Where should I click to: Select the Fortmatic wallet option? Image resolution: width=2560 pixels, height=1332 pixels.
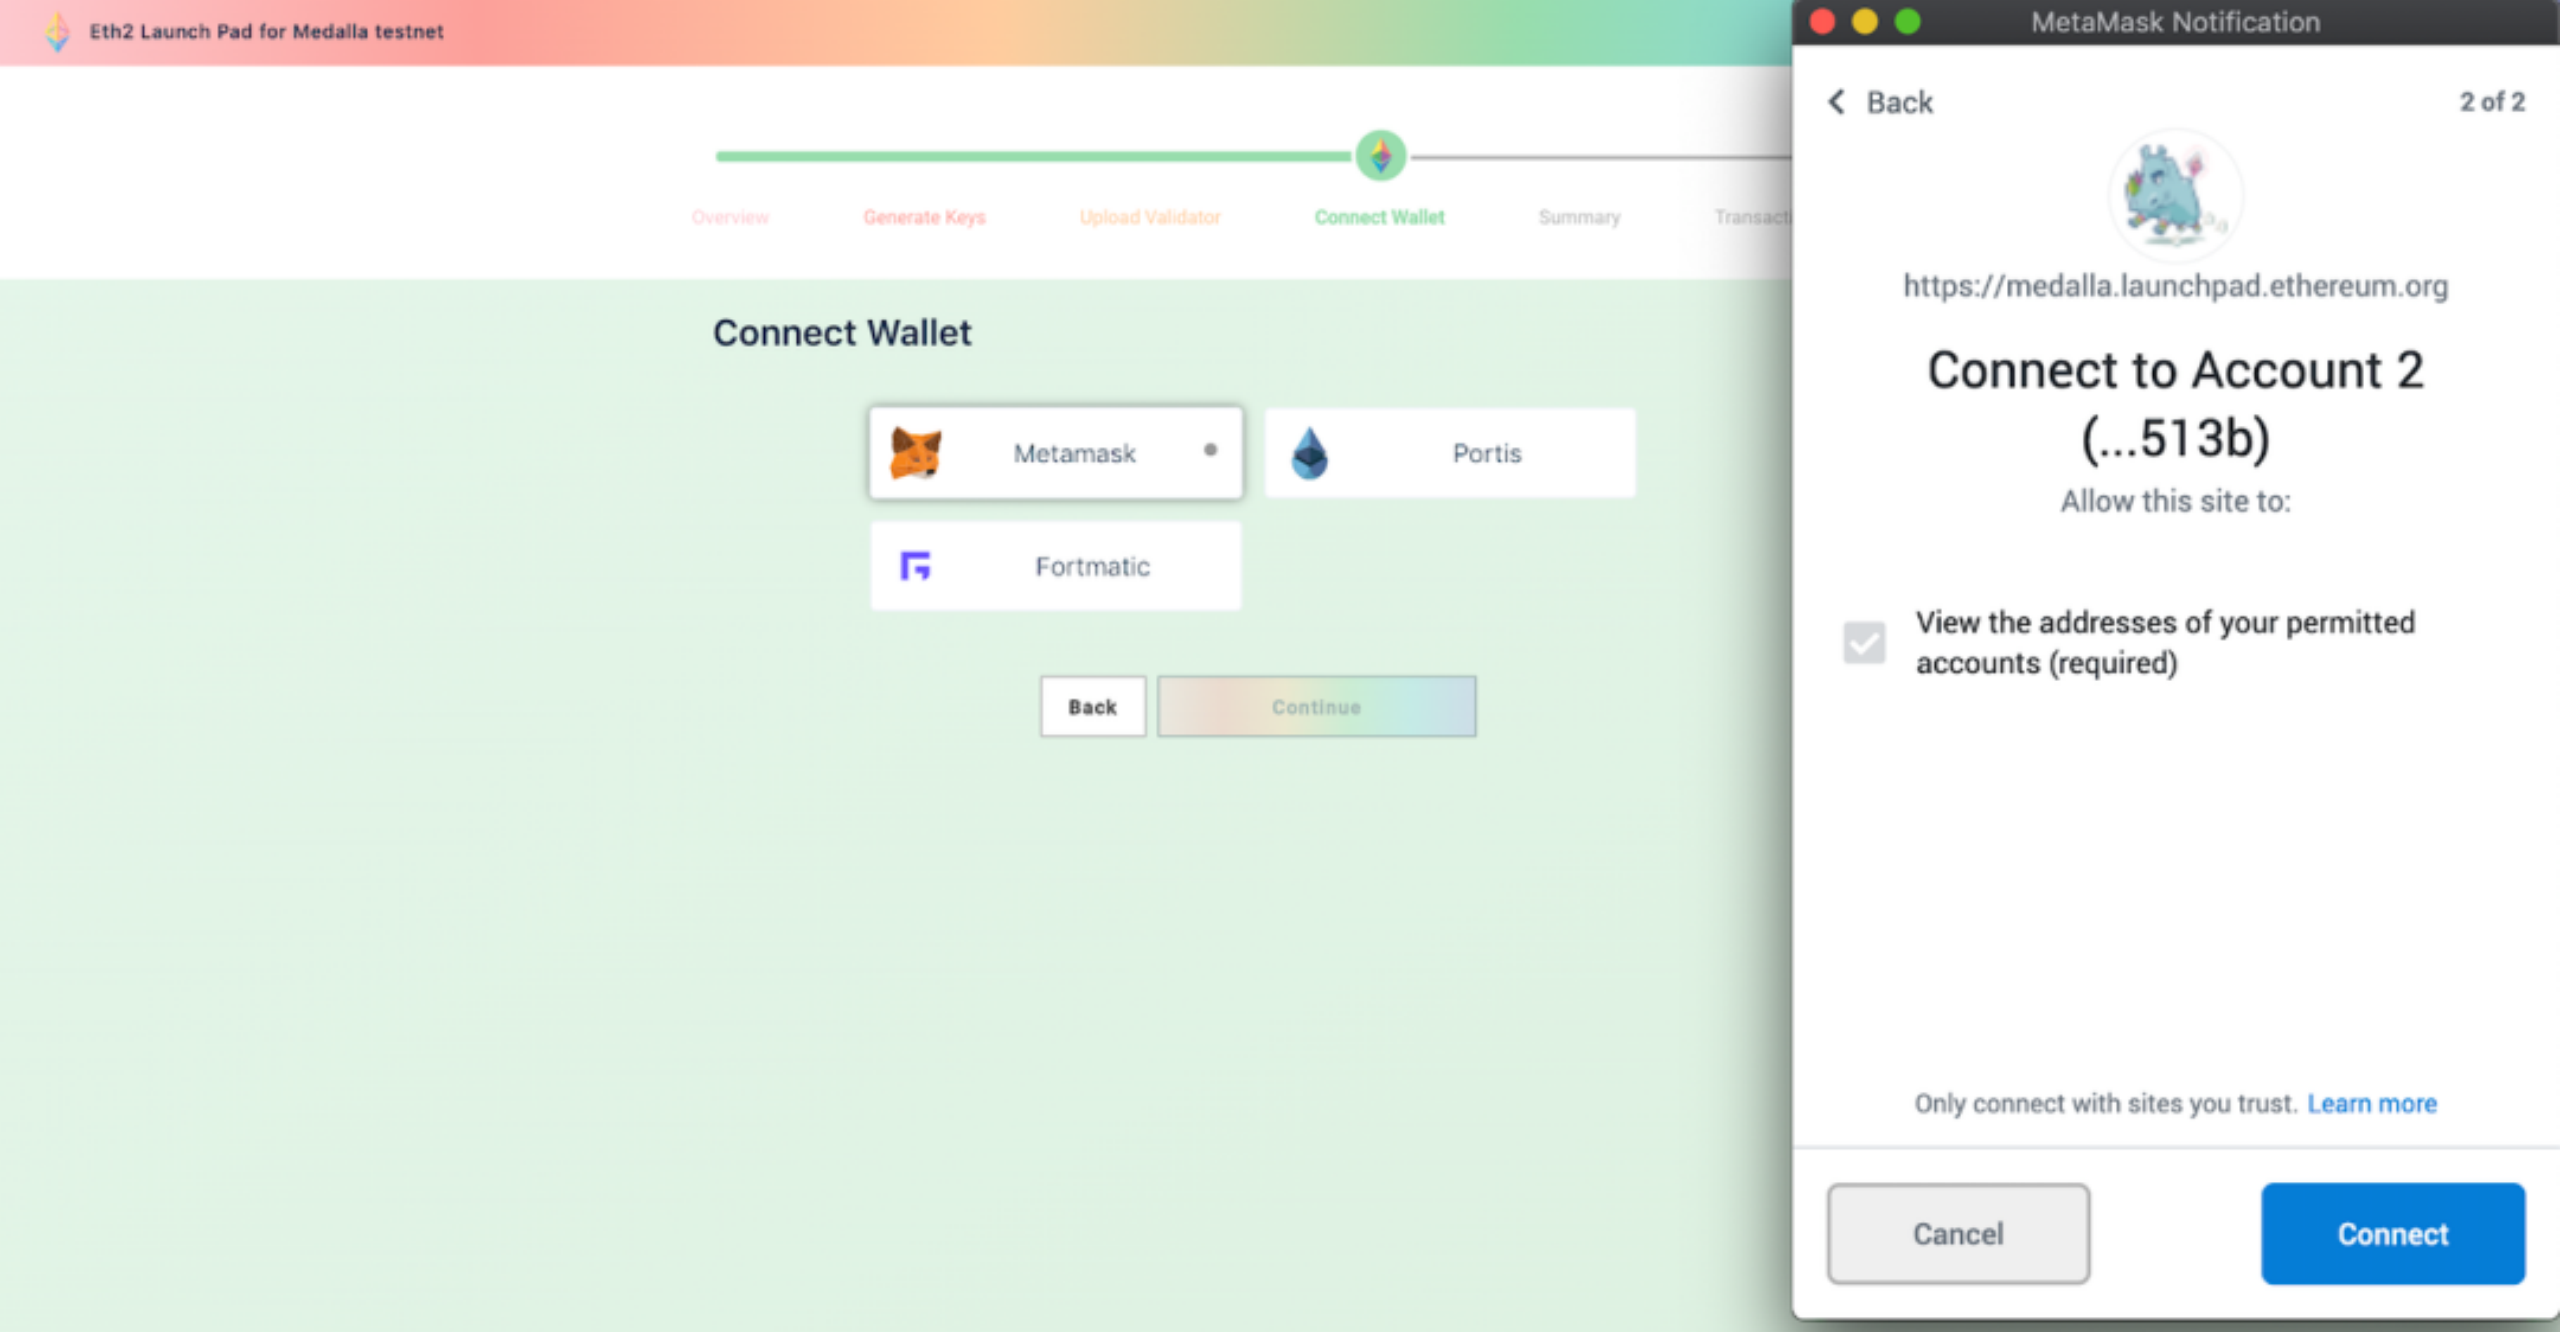pyautogui.click(x=1056, y=566)
